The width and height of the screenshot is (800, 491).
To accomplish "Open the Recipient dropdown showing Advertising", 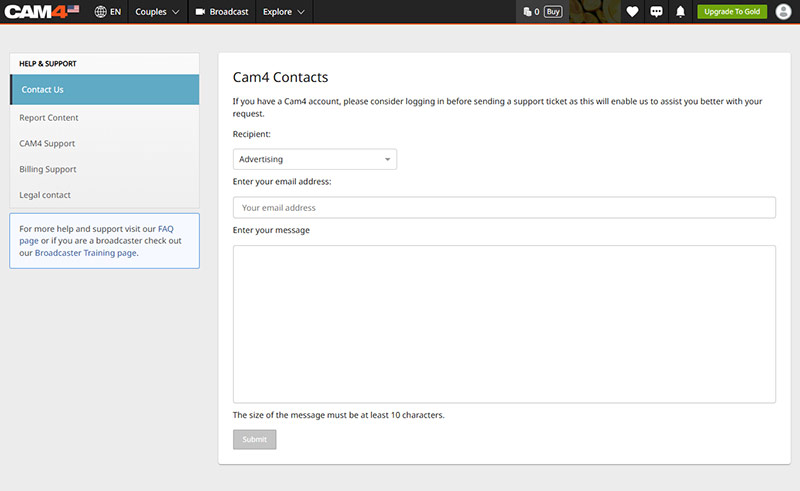I will [315, 159].
